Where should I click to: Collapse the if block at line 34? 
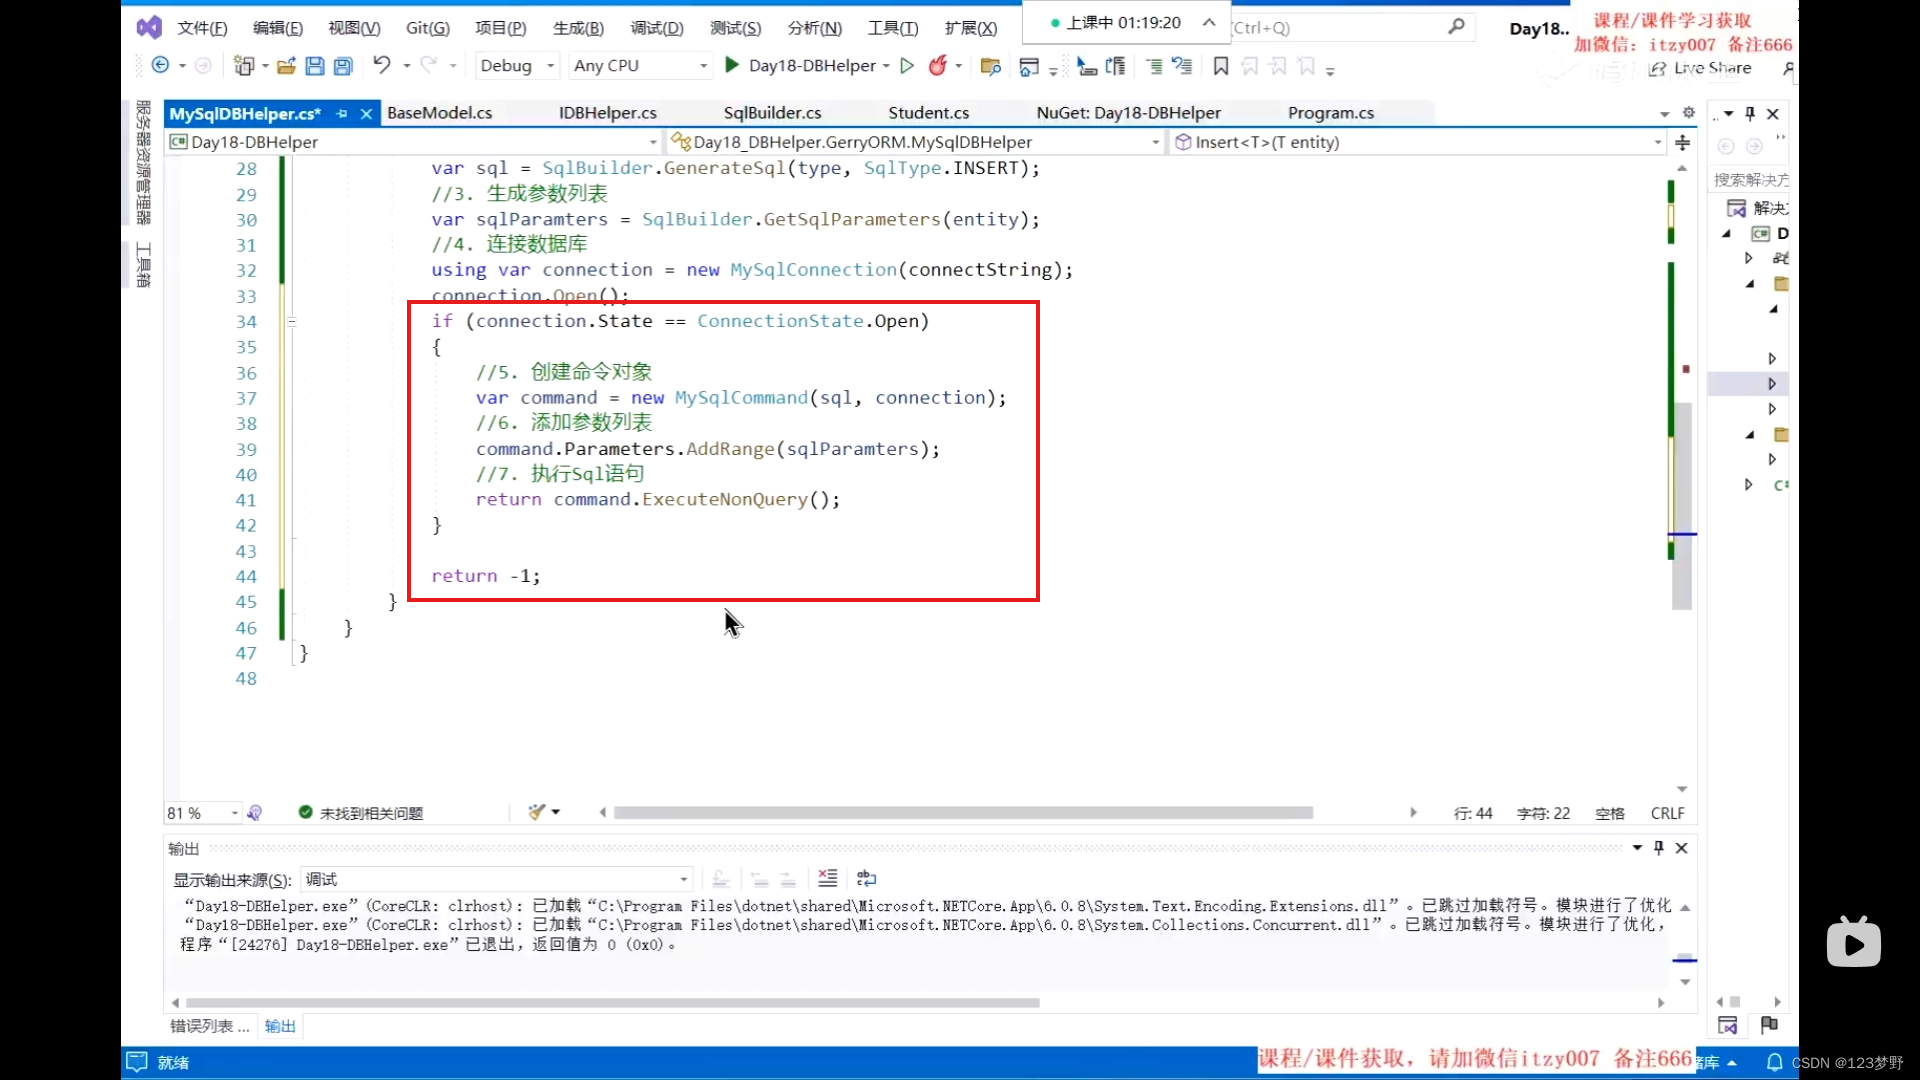tap(292, 322)
